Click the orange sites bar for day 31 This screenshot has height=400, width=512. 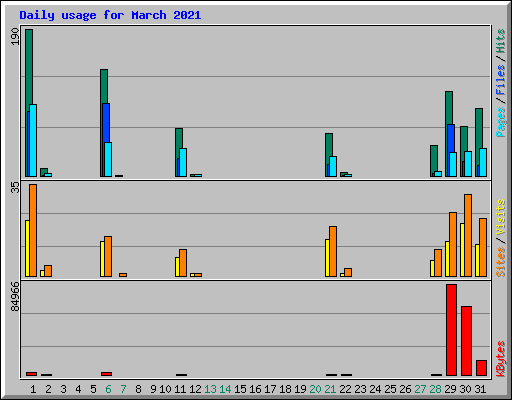(x=483, y=247)
